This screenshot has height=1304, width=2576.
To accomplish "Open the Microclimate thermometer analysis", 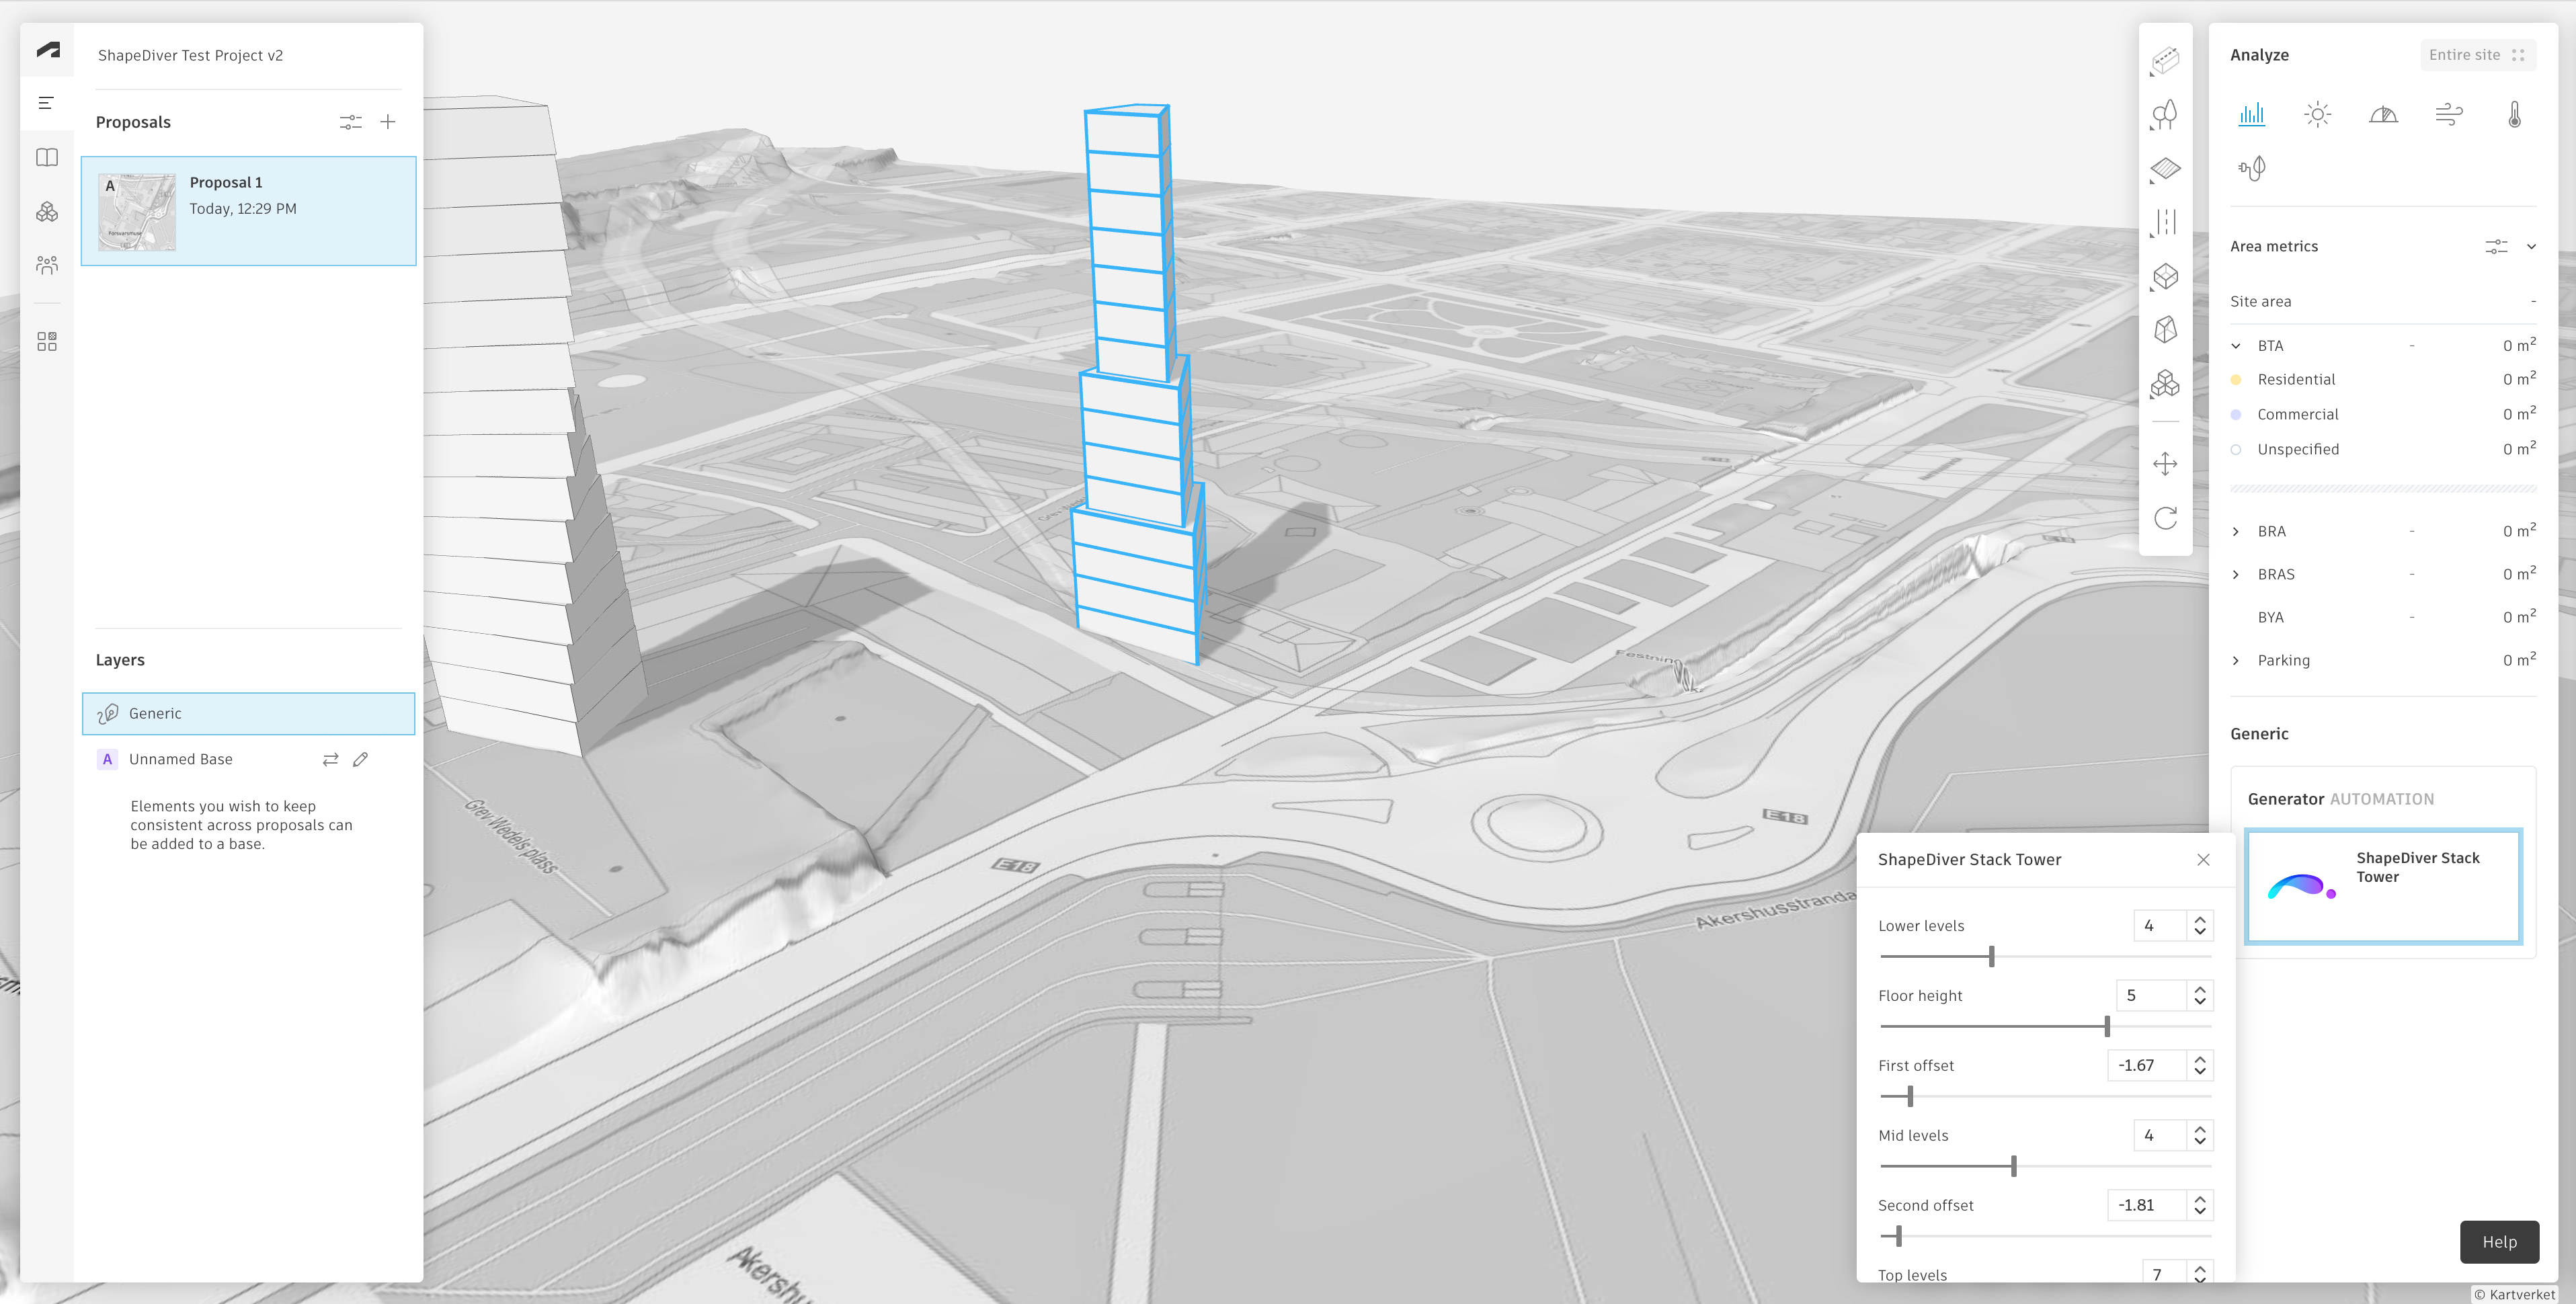I will (x=2514, y=114).
